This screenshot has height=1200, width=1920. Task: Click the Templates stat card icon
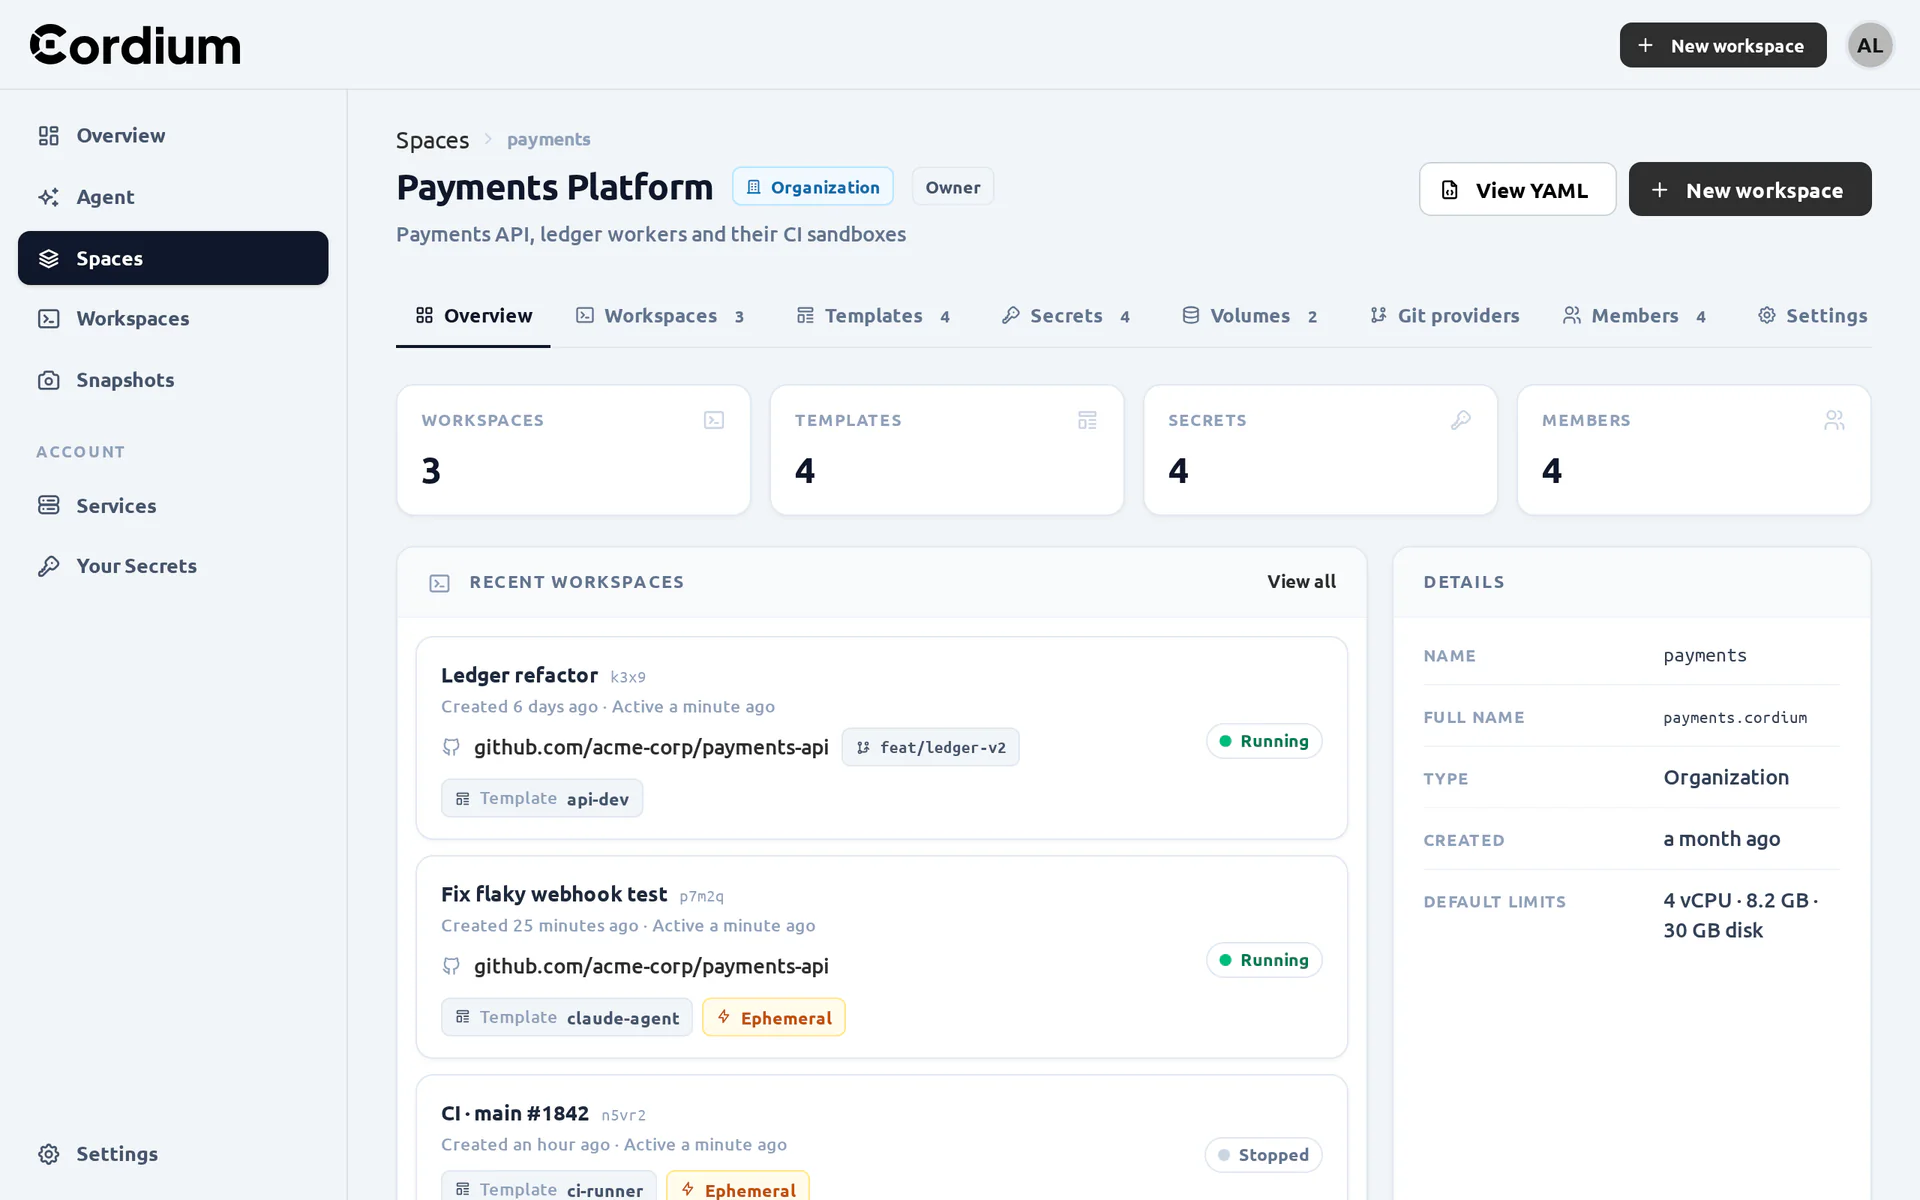click(x=1087, y=420)
